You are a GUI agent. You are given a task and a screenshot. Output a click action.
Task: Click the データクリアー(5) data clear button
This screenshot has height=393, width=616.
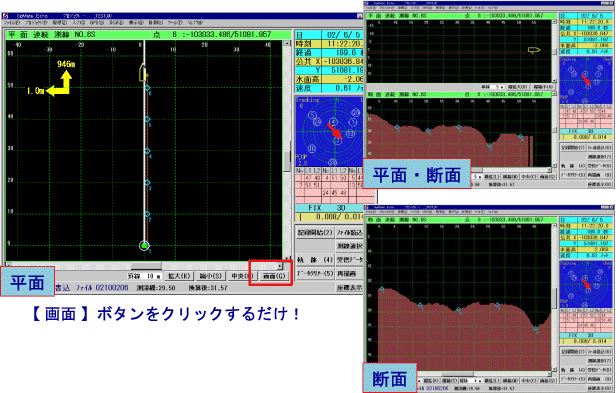pos(315,273)
